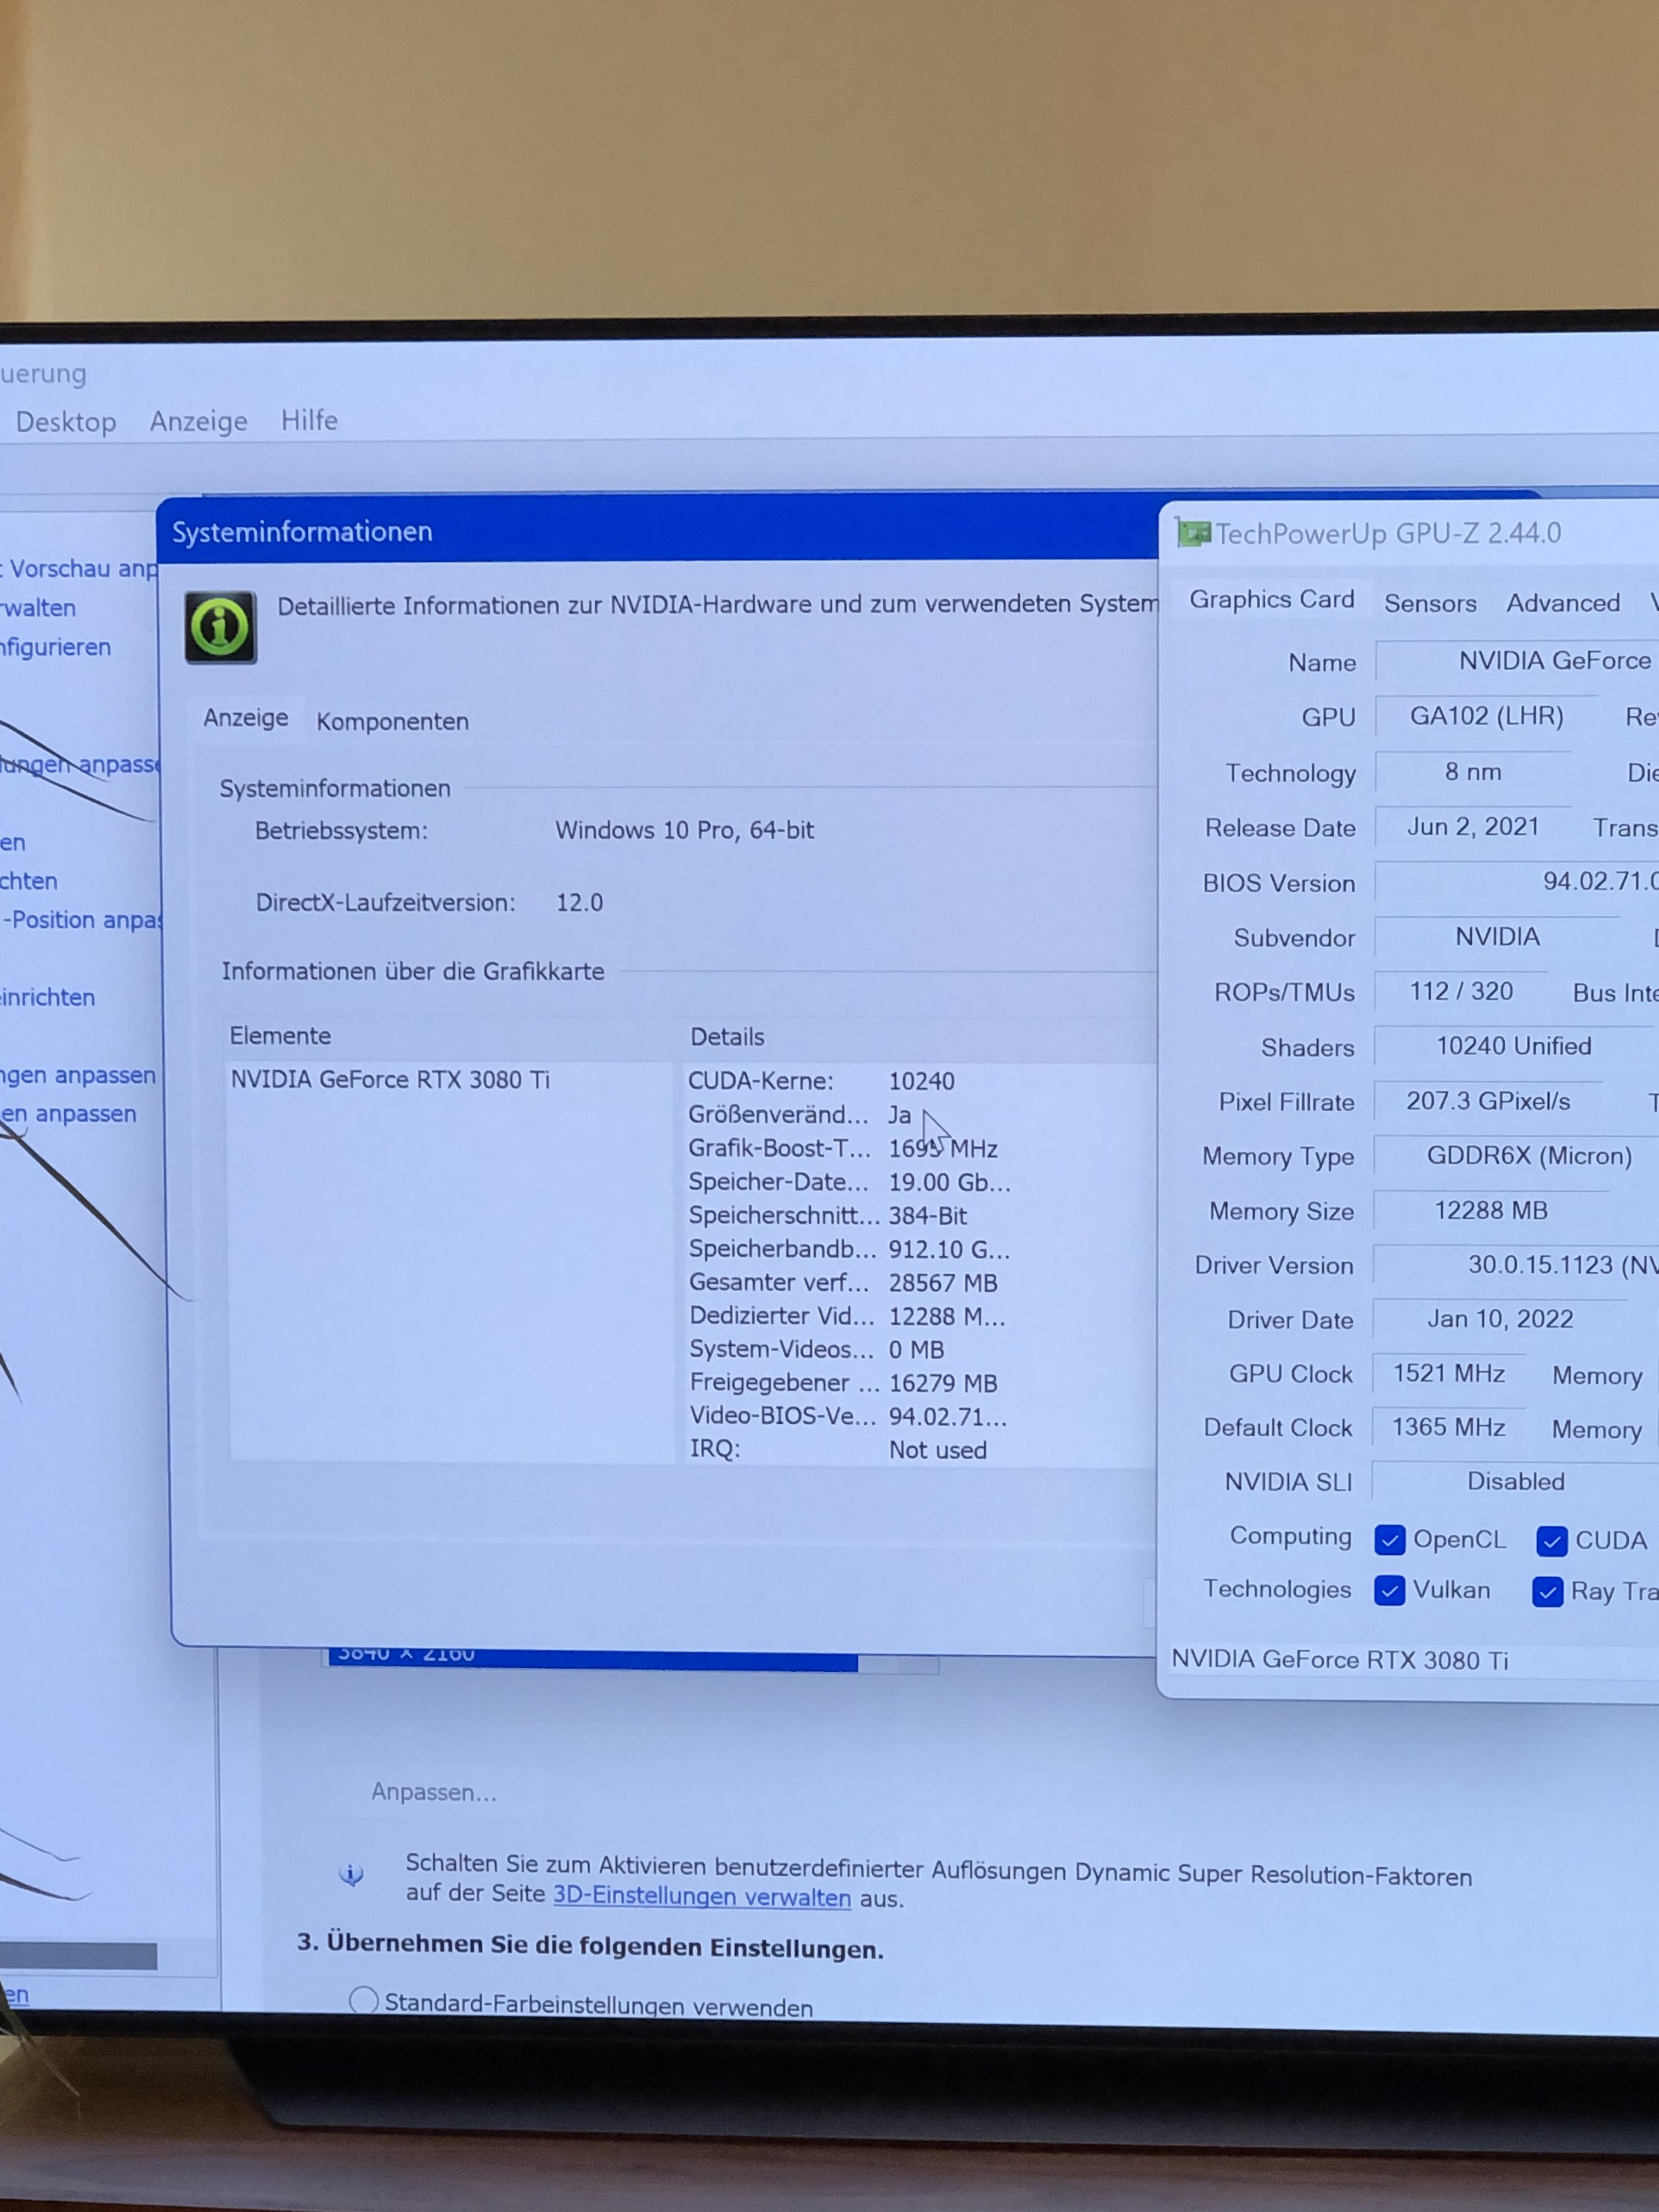The image size is (1659, 2212).
Task: Toggle the Ray Tracing checkbox
Action: (x=1547, y=1592)
